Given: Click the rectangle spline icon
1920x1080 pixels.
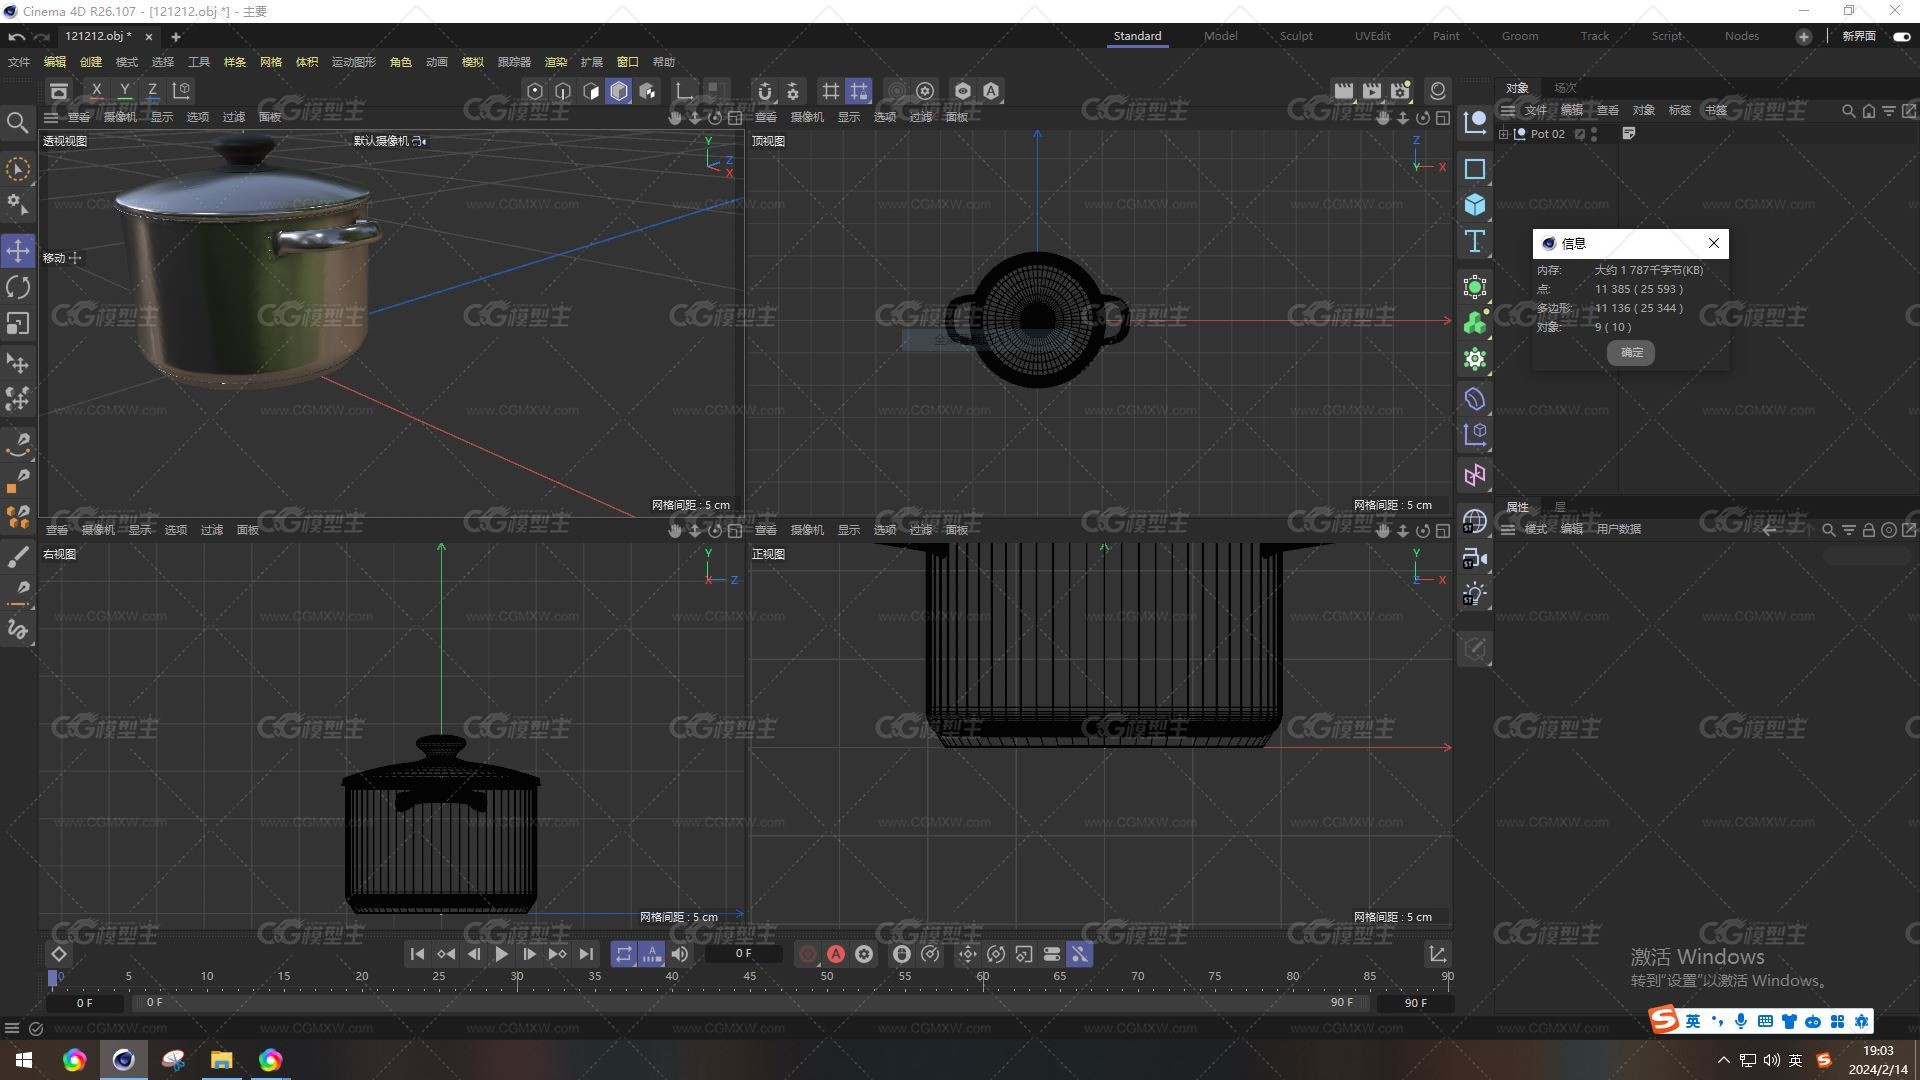Looking at the screenshot, I should 1475,169.
